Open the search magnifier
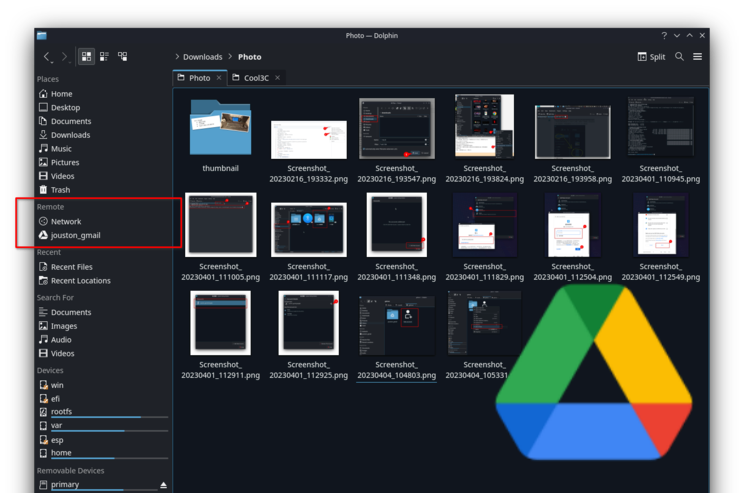744x493 pixels. click(x=679, y=56)
